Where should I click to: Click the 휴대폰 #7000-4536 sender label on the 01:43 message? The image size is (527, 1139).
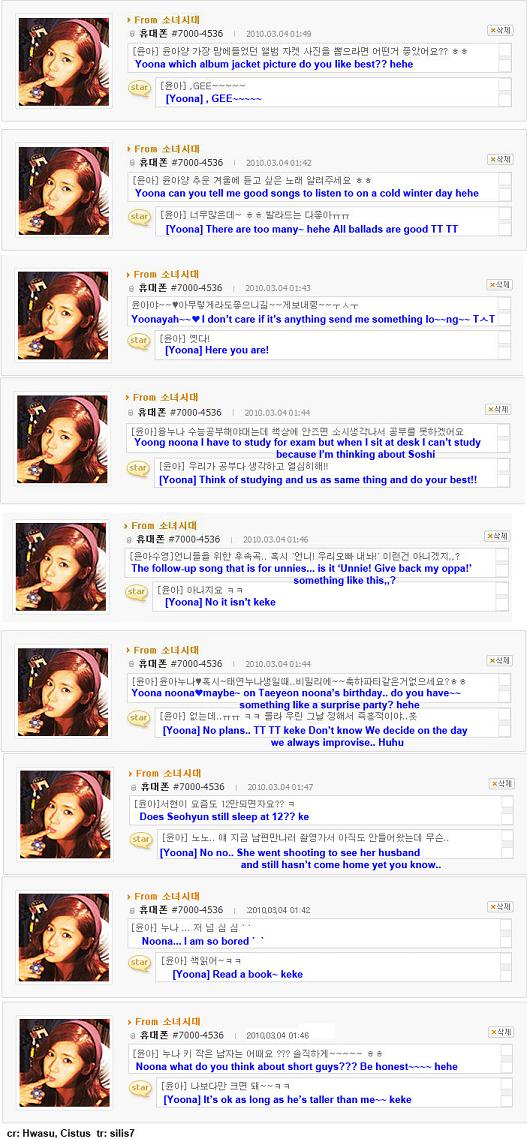[180, 288]
